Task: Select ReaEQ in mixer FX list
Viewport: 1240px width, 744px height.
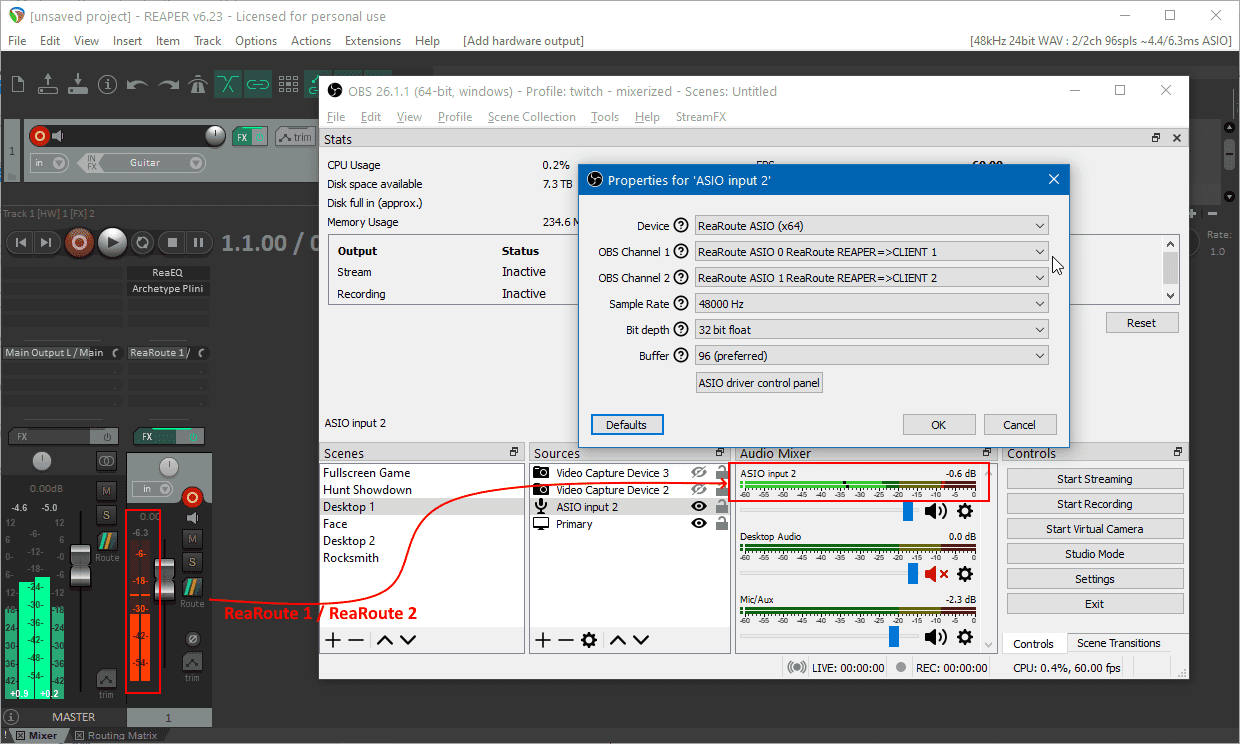Action: pos(168,272)
